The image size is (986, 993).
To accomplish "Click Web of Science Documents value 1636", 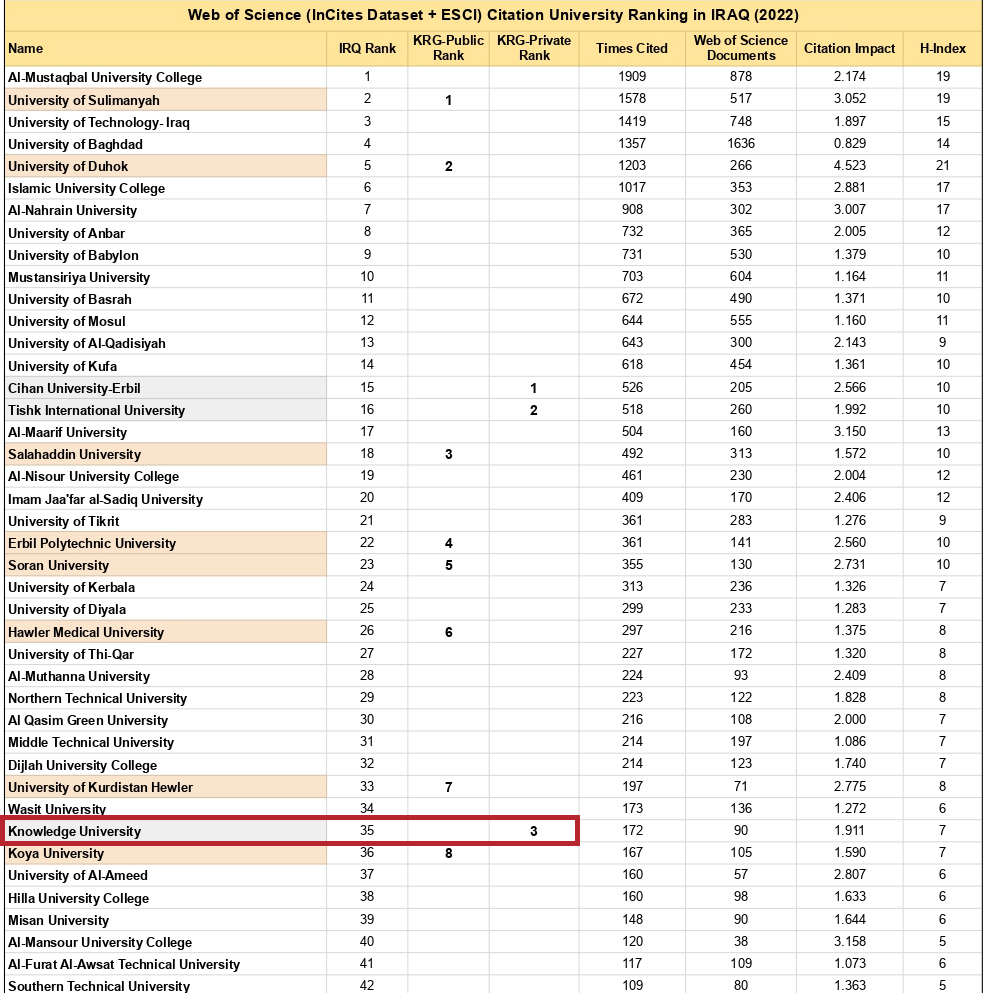I will (741, 144).
